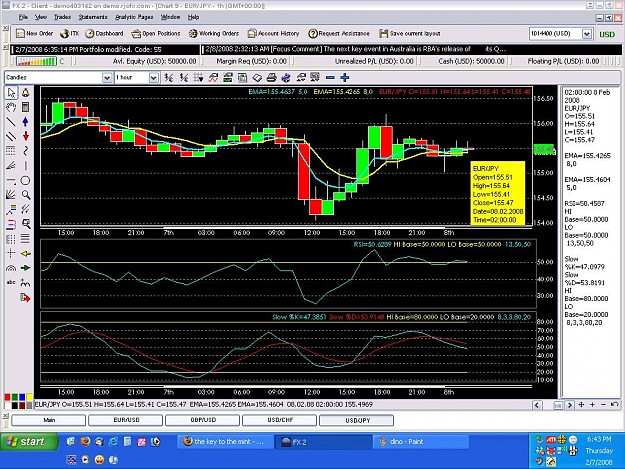
Task: Switch to the Main tab
Action: pos(49,420)
